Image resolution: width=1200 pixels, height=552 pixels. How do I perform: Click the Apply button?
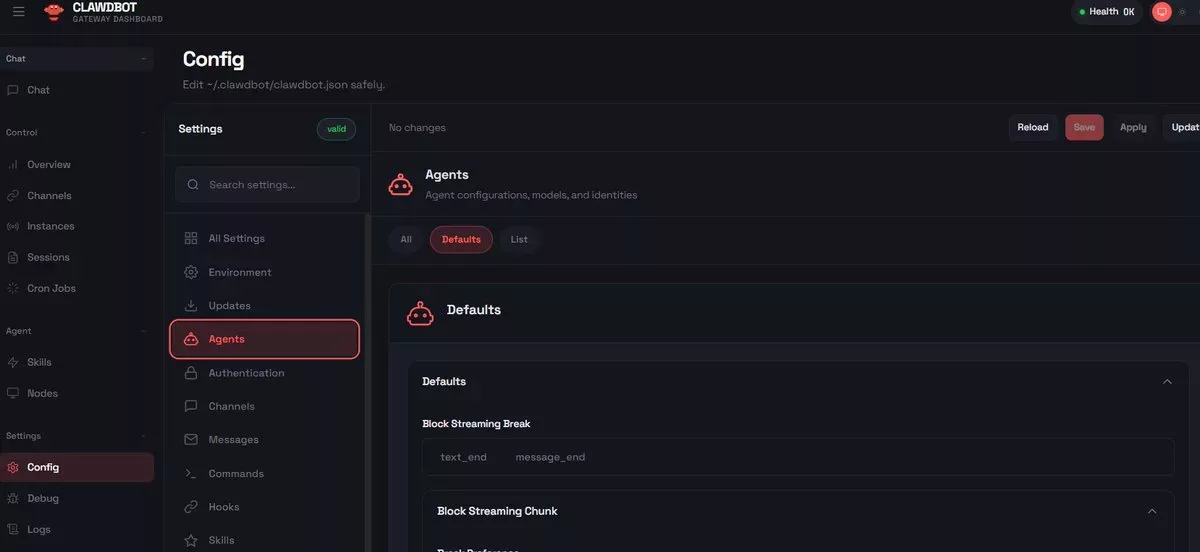click(1133, 127)
